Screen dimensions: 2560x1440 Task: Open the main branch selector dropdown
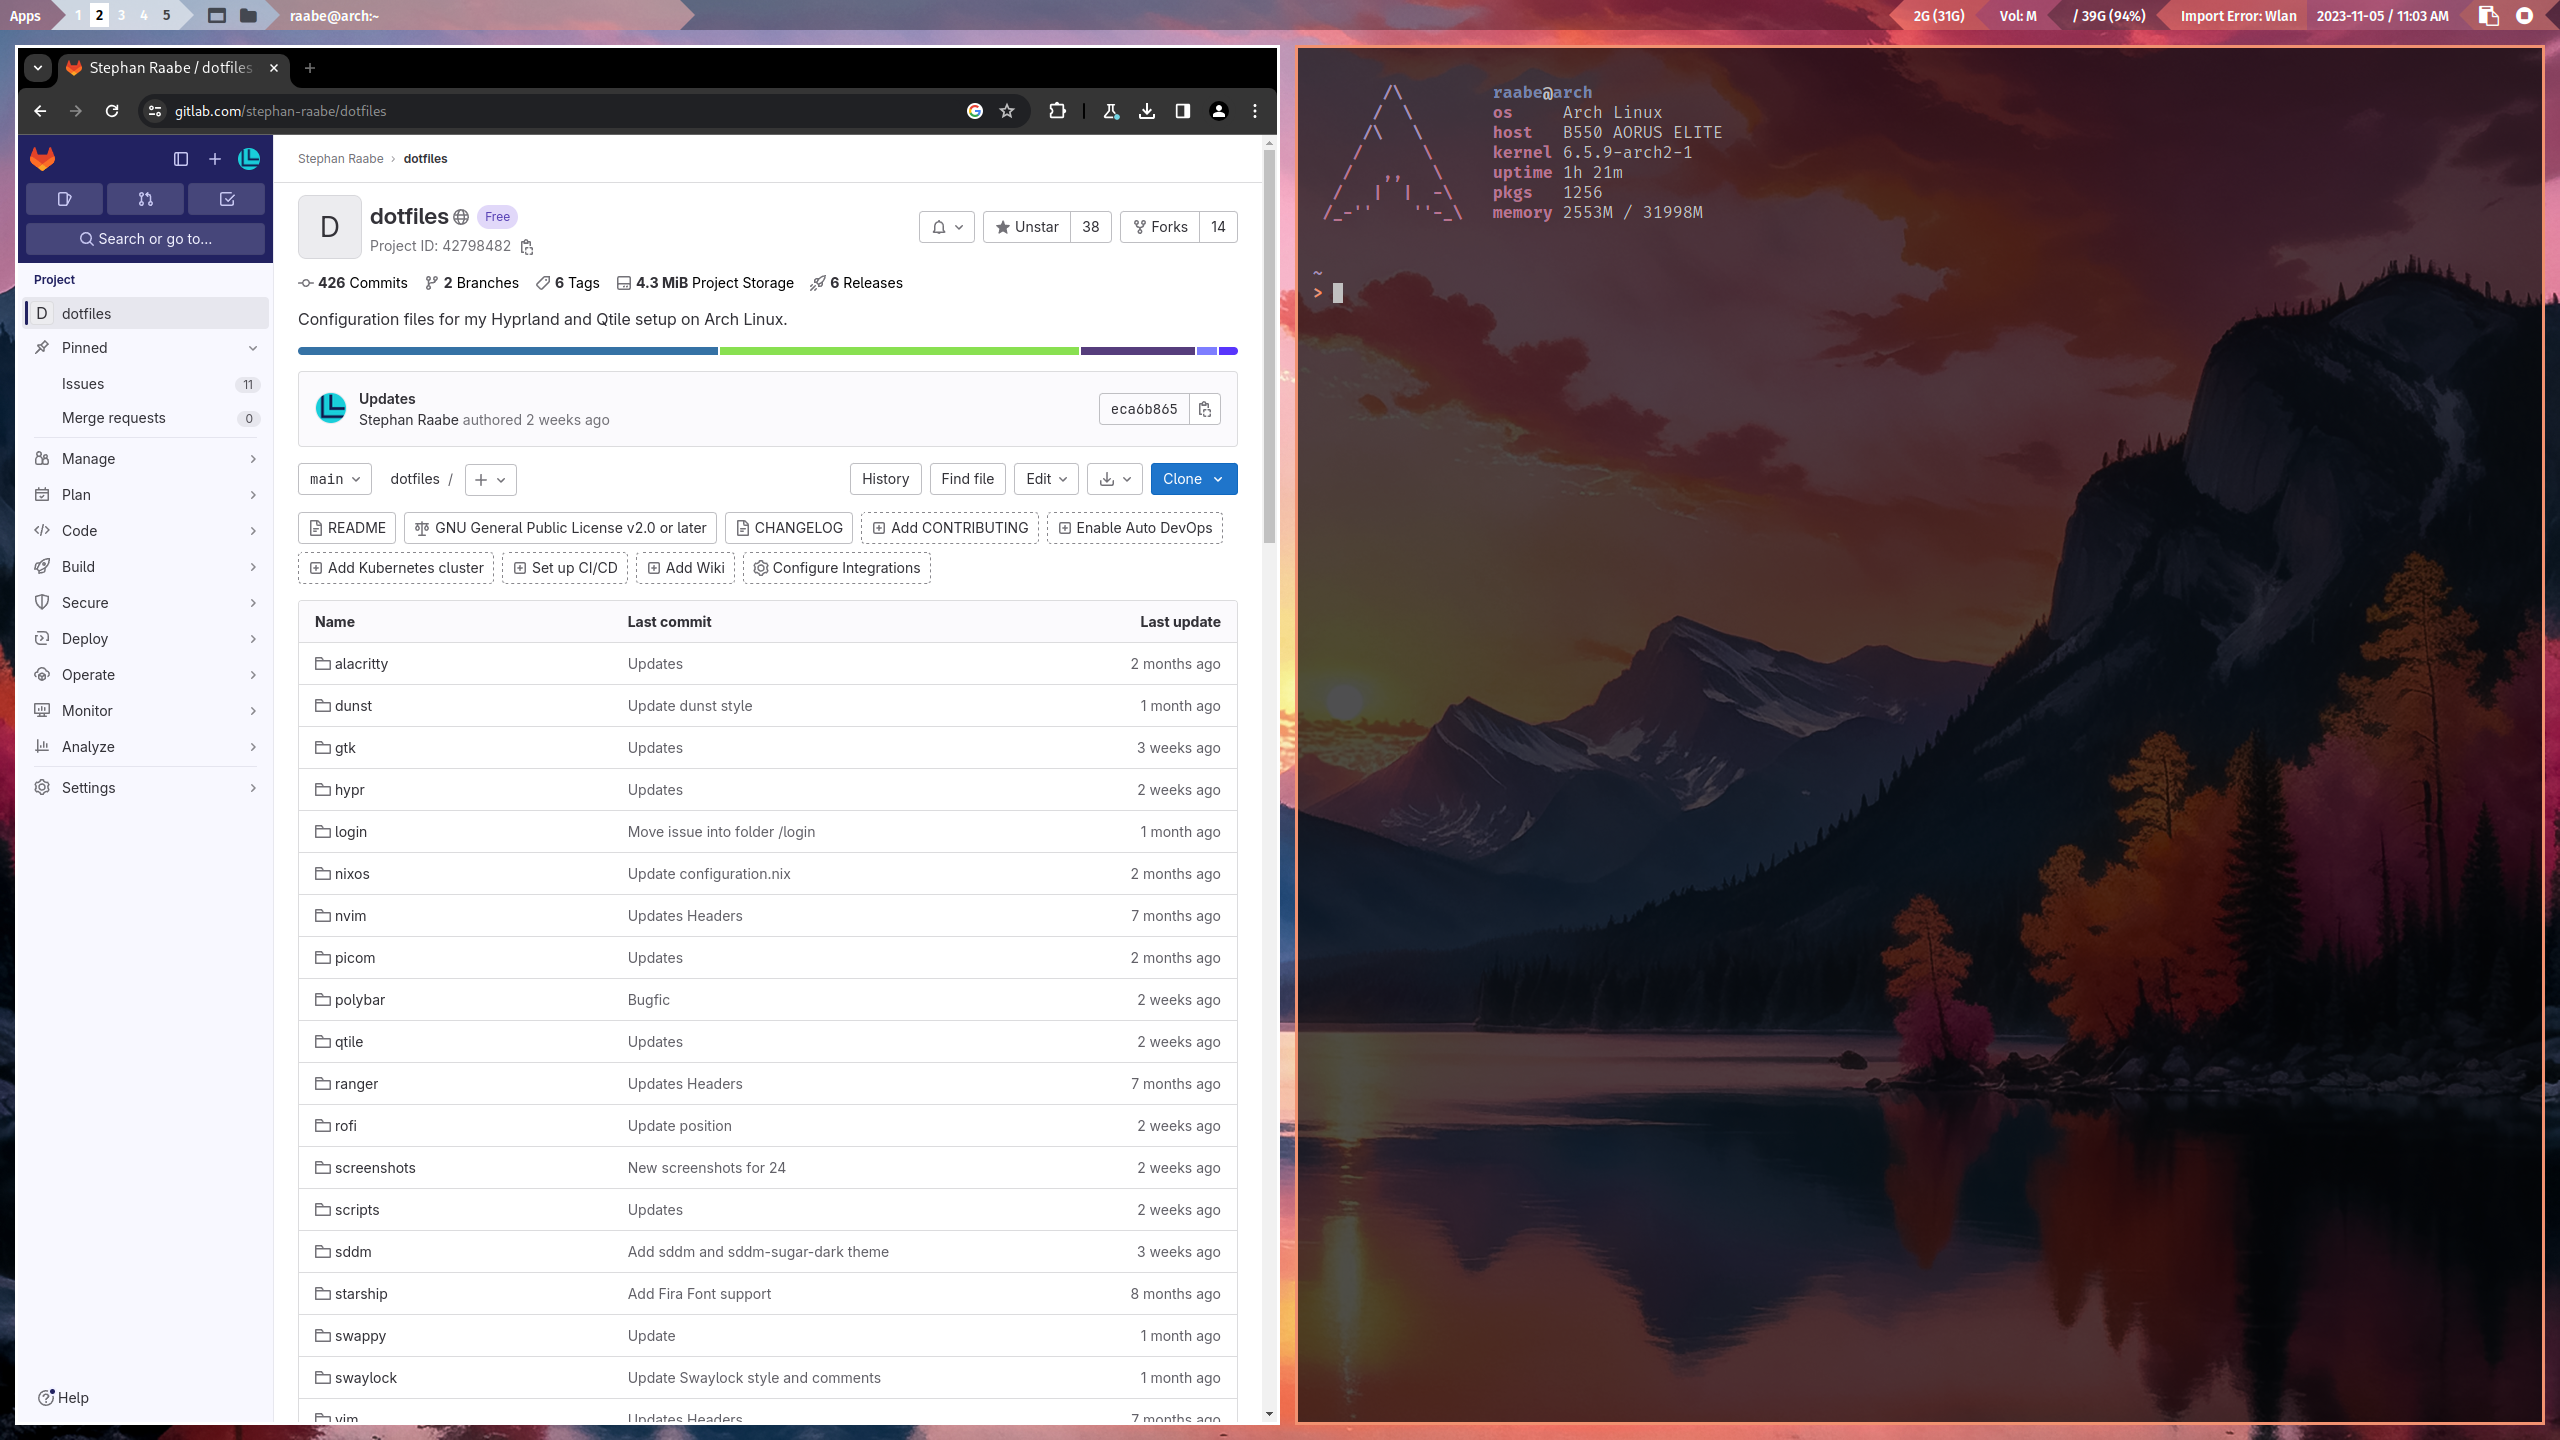(334, 479)
